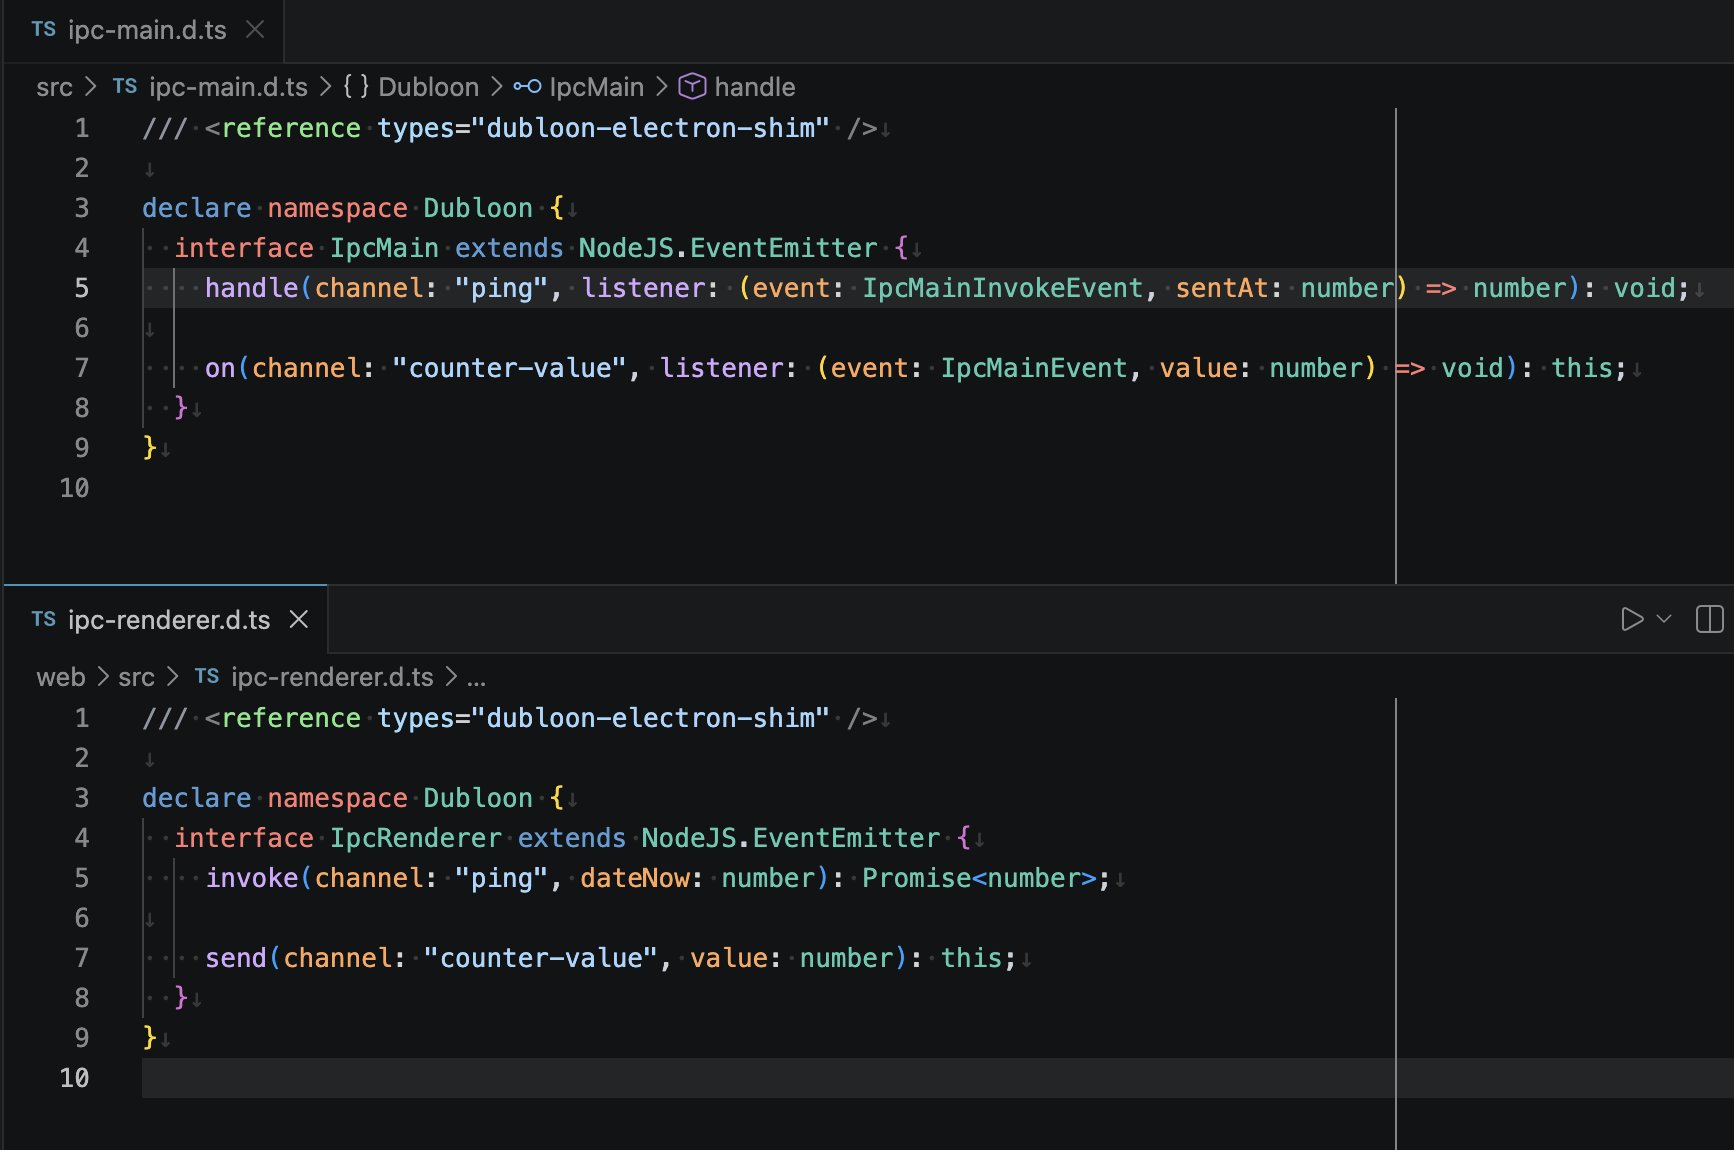
Task: Open the IpcMain interface breadcrumb
Action: [x=596, y=88]
